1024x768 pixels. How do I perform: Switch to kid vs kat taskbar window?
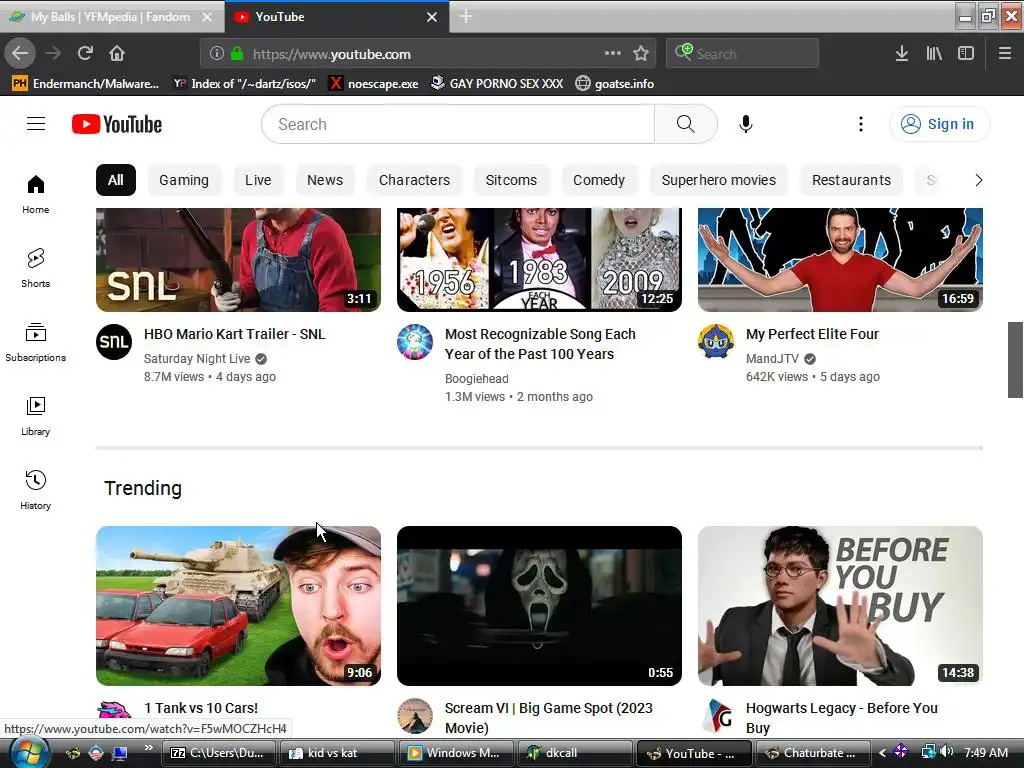[337, 753]
